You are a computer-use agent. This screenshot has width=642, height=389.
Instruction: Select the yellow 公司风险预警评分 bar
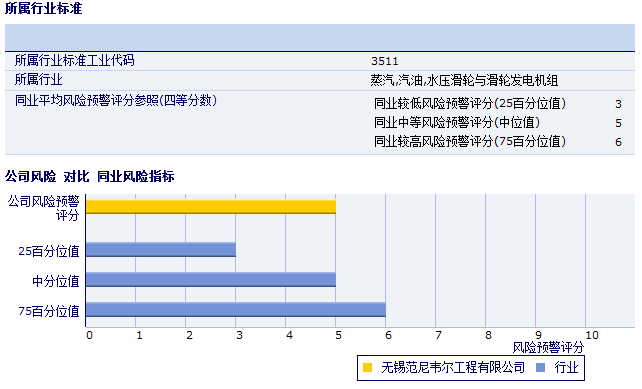[x=211, y=207]
